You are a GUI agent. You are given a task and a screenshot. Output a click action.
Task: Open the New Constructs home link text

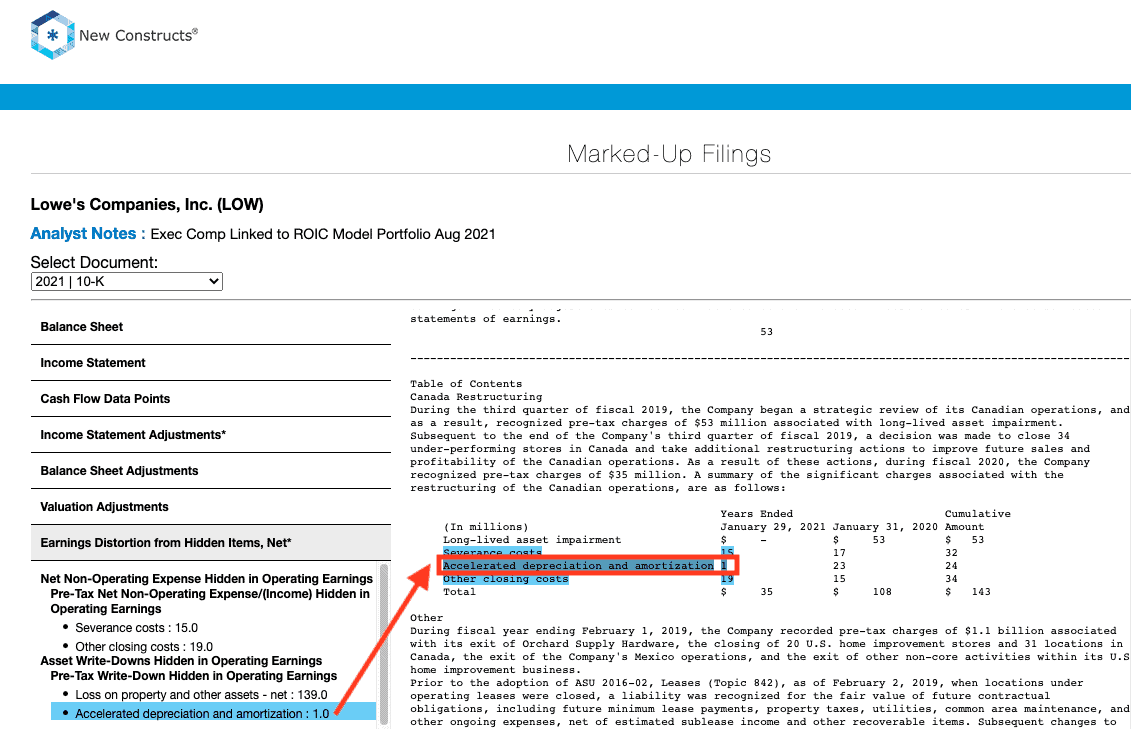point(138,35)
